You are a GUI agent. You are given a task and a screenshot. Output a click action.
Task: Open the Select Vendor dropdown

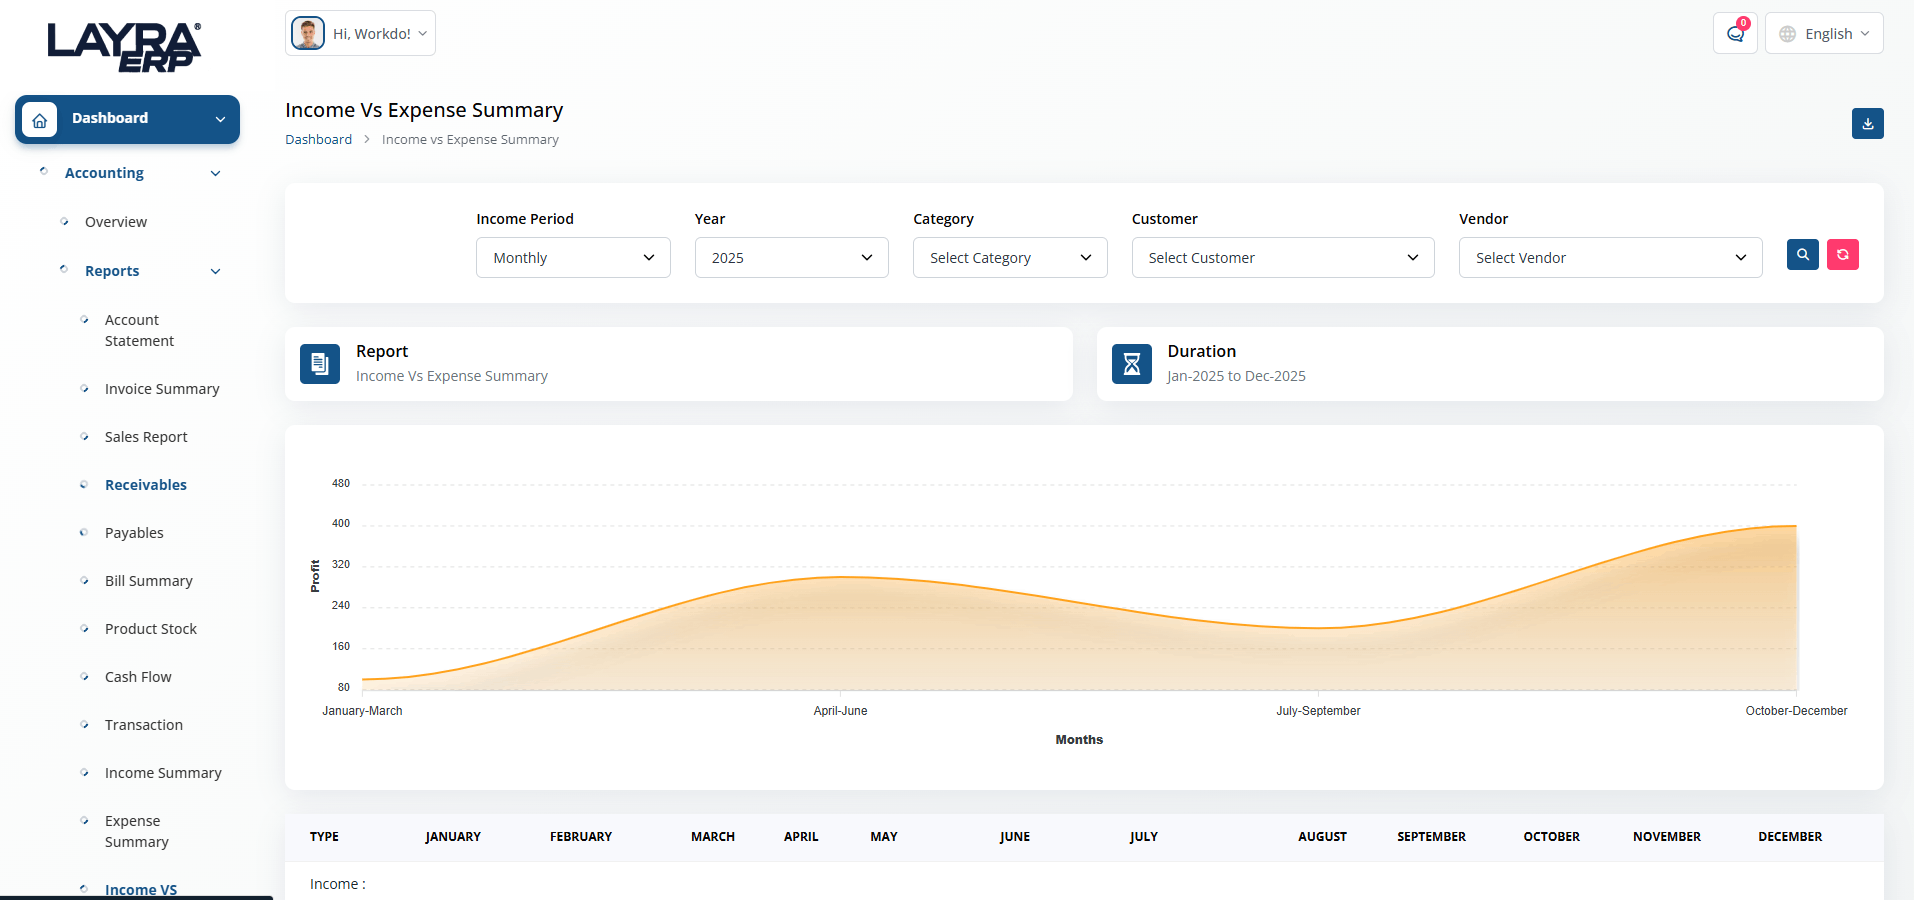click(x=1610, y=258)
